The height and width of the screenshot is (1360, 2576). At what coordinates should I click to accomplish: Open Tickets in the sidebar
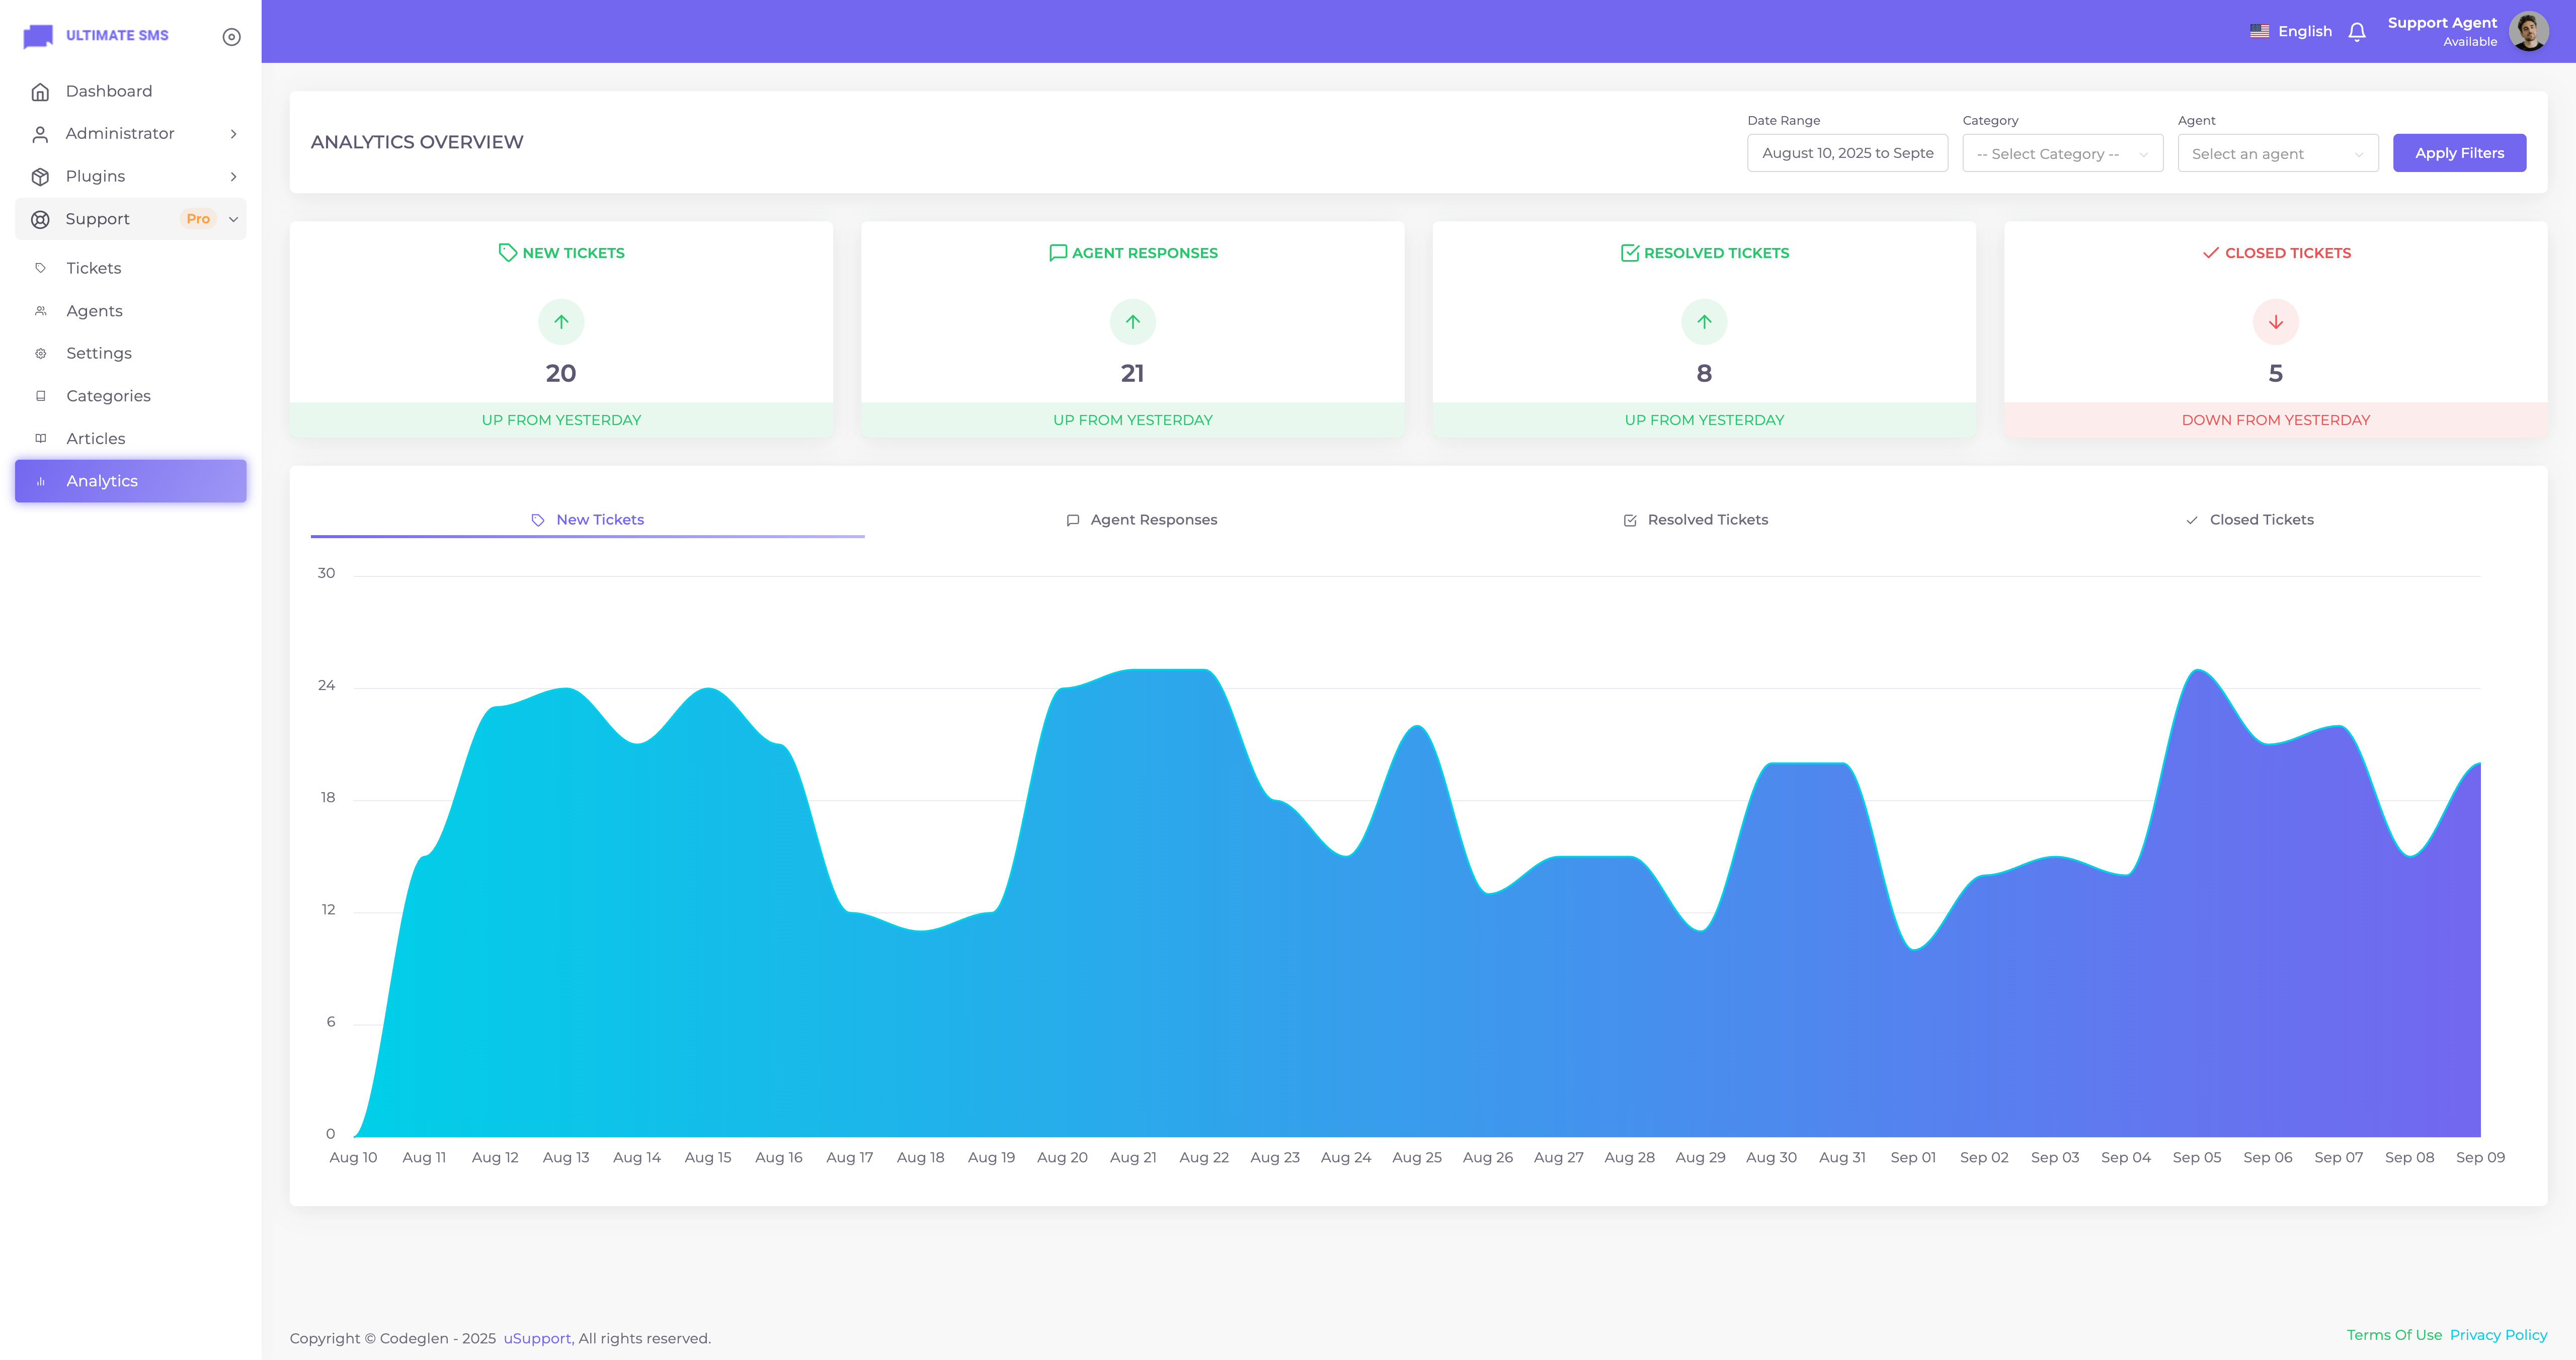point(93,268)
